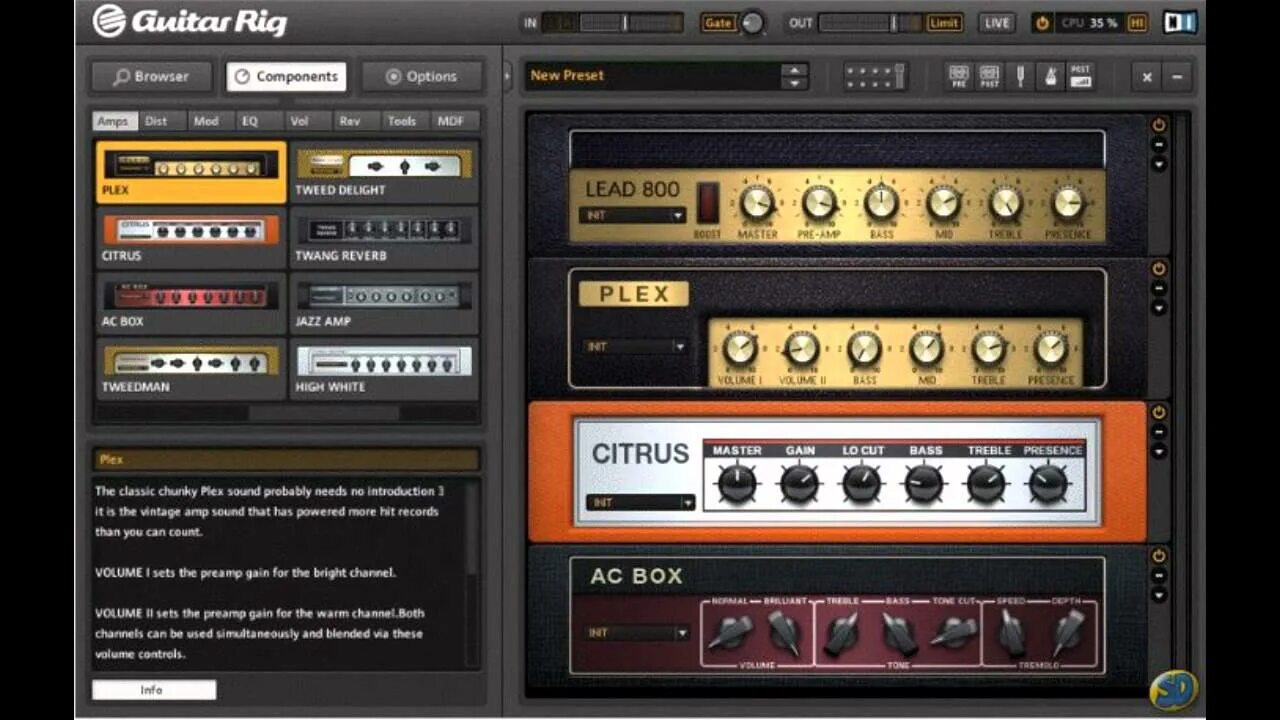Open the Tuner with the tuning fork icon
Image resolution: width=1280 pixels, height=720 pixels.
click(1021, 77)
